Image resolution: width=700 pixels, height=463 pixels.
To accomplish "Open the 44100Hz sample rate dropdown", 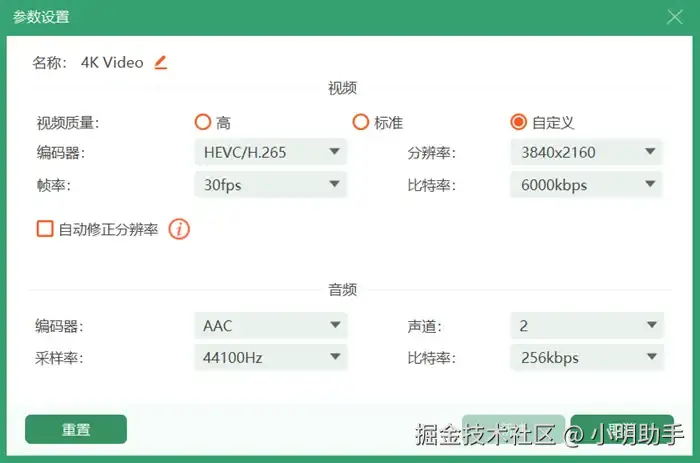I will click(x=271, y=357).
